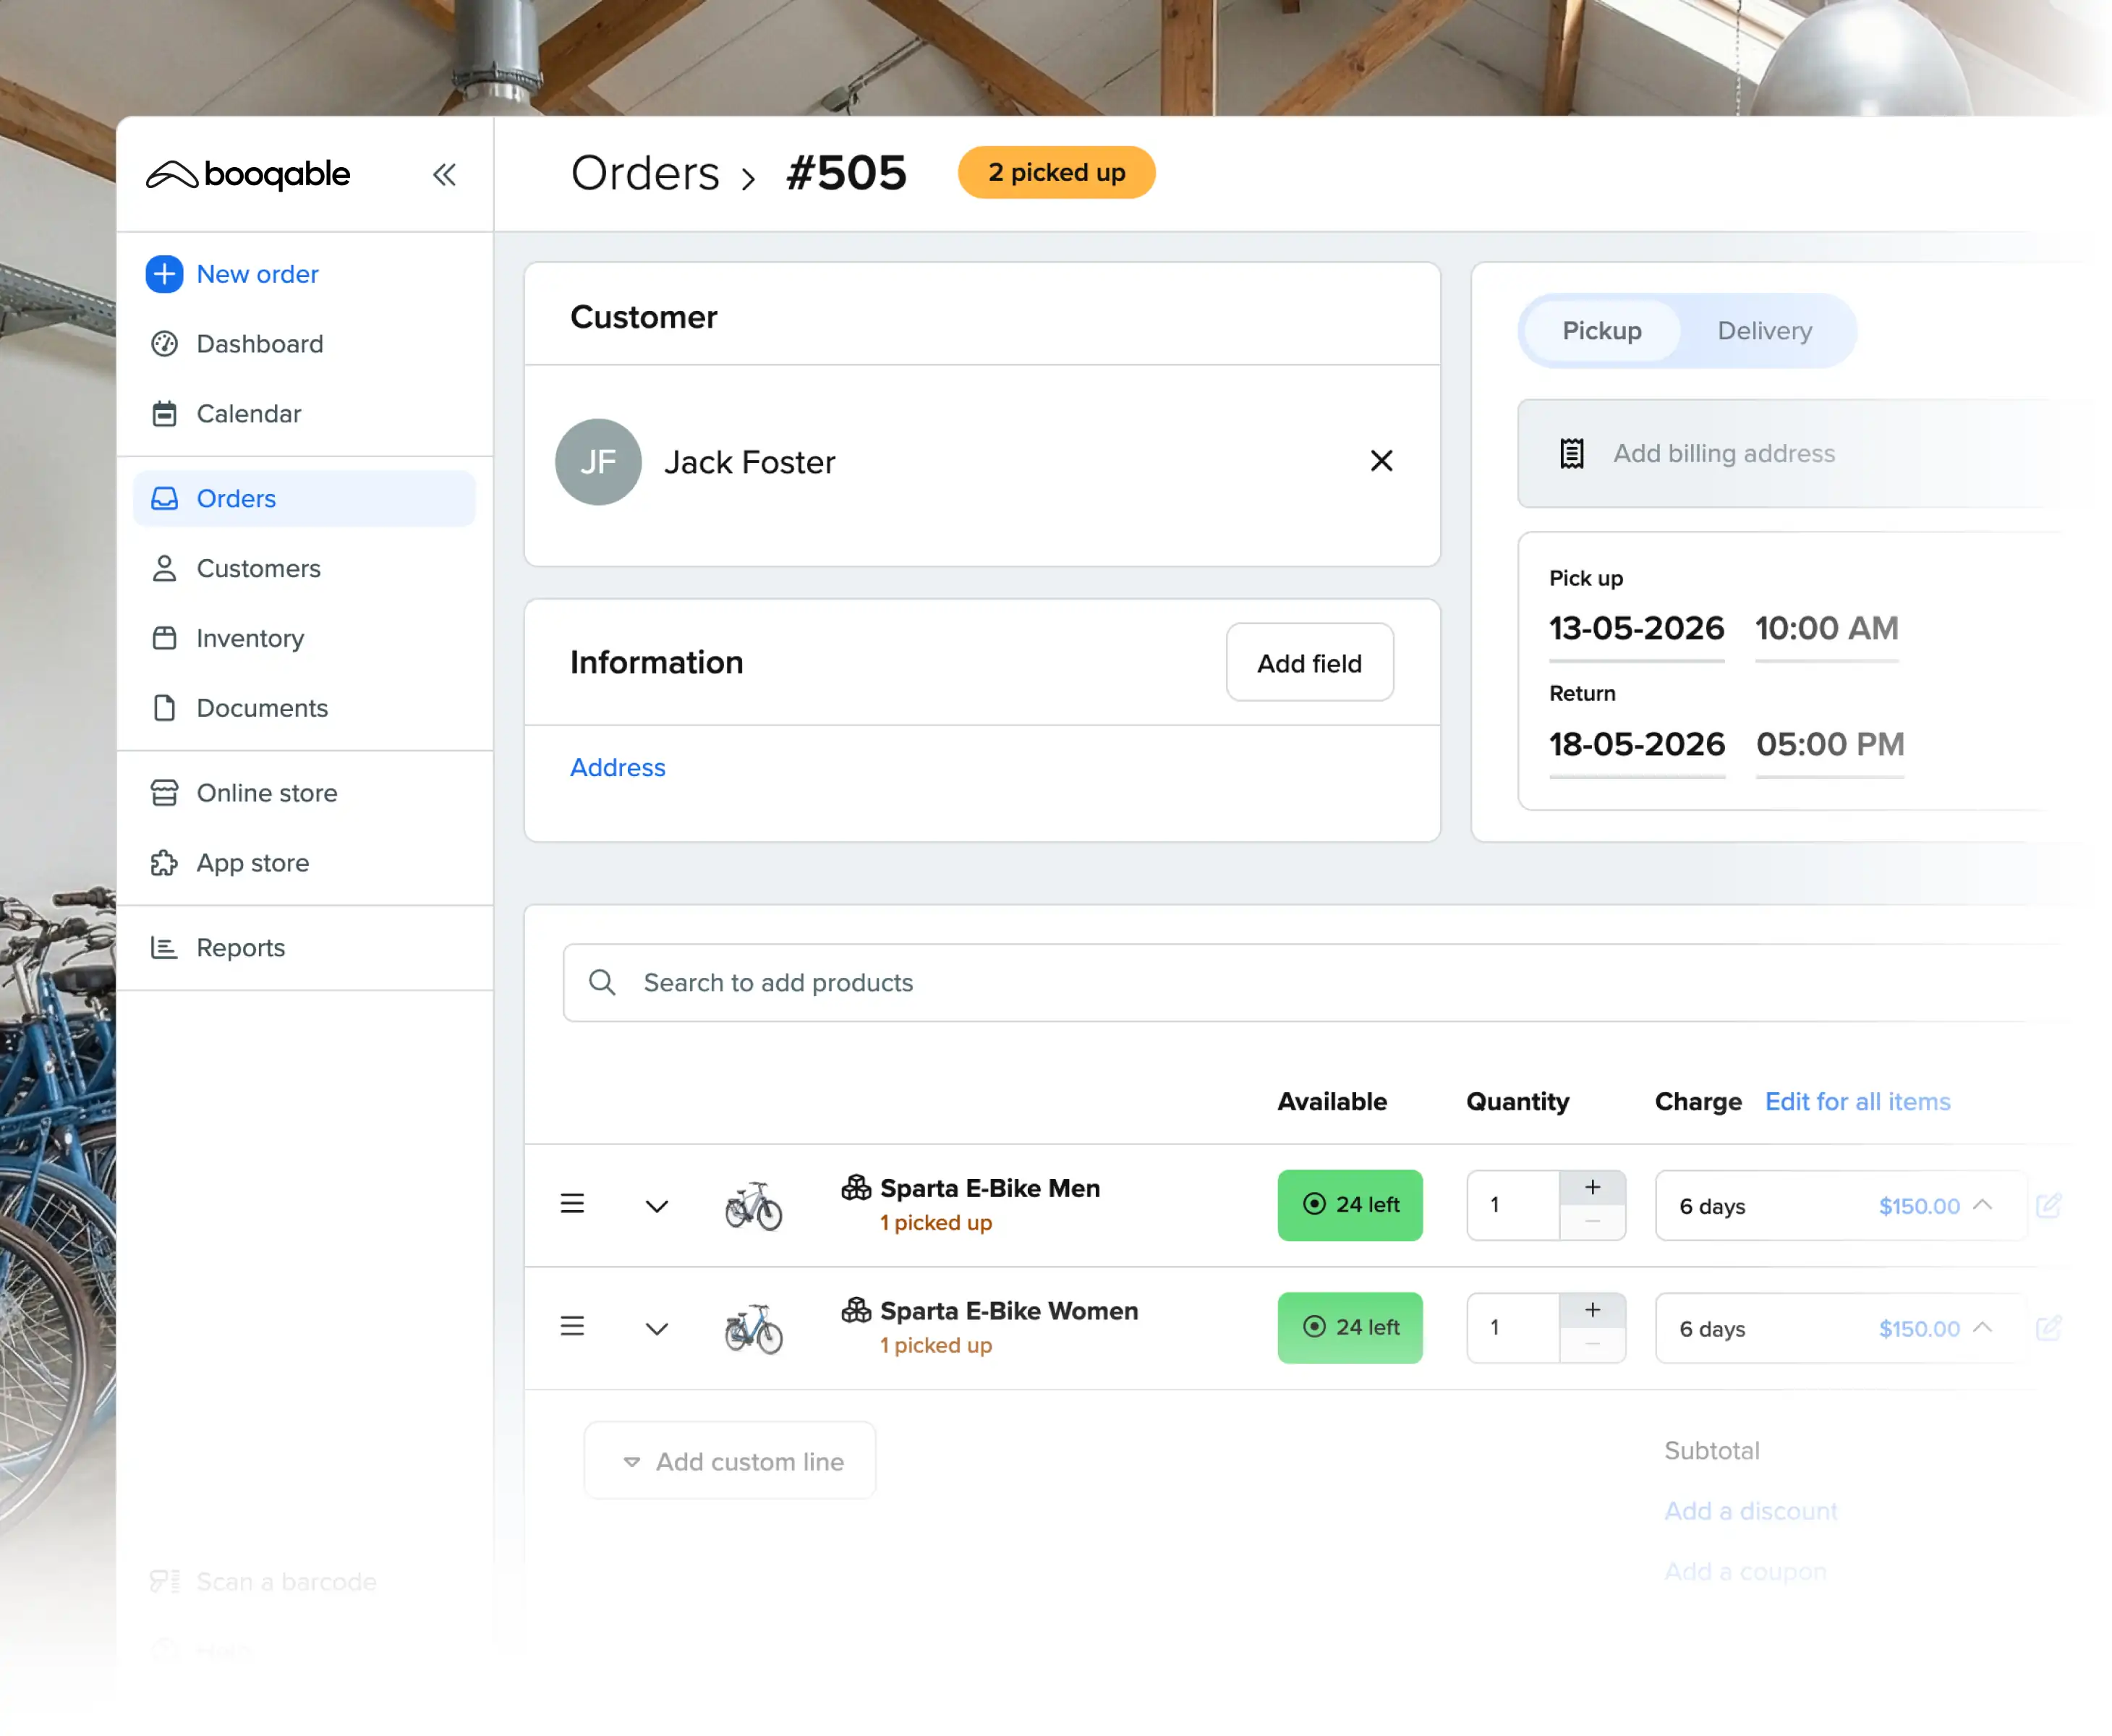Image resolution: width=2112 pixels, height=1736 pixels.
Task: Open the Edit for all items link
Action: coord(1857,1101)
